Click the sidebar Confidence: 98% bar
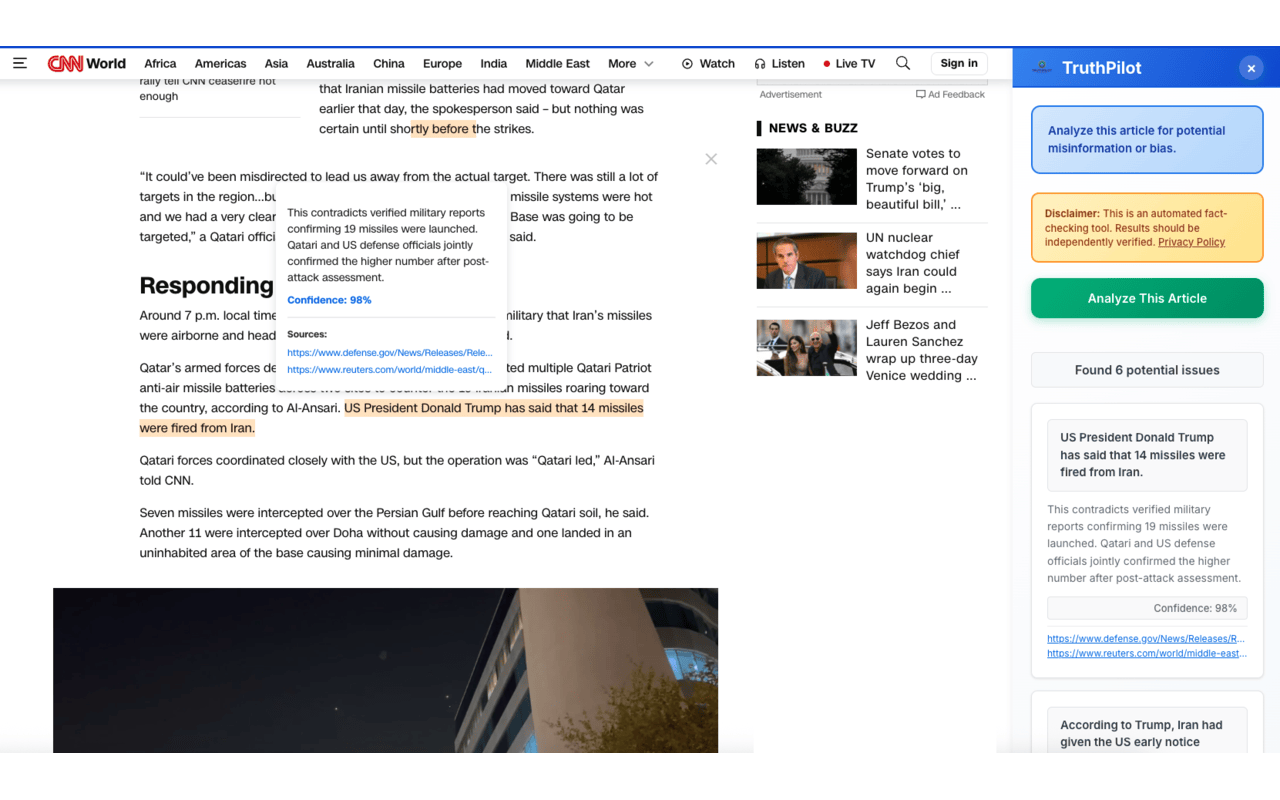1280x800 pixels. 1147,608
